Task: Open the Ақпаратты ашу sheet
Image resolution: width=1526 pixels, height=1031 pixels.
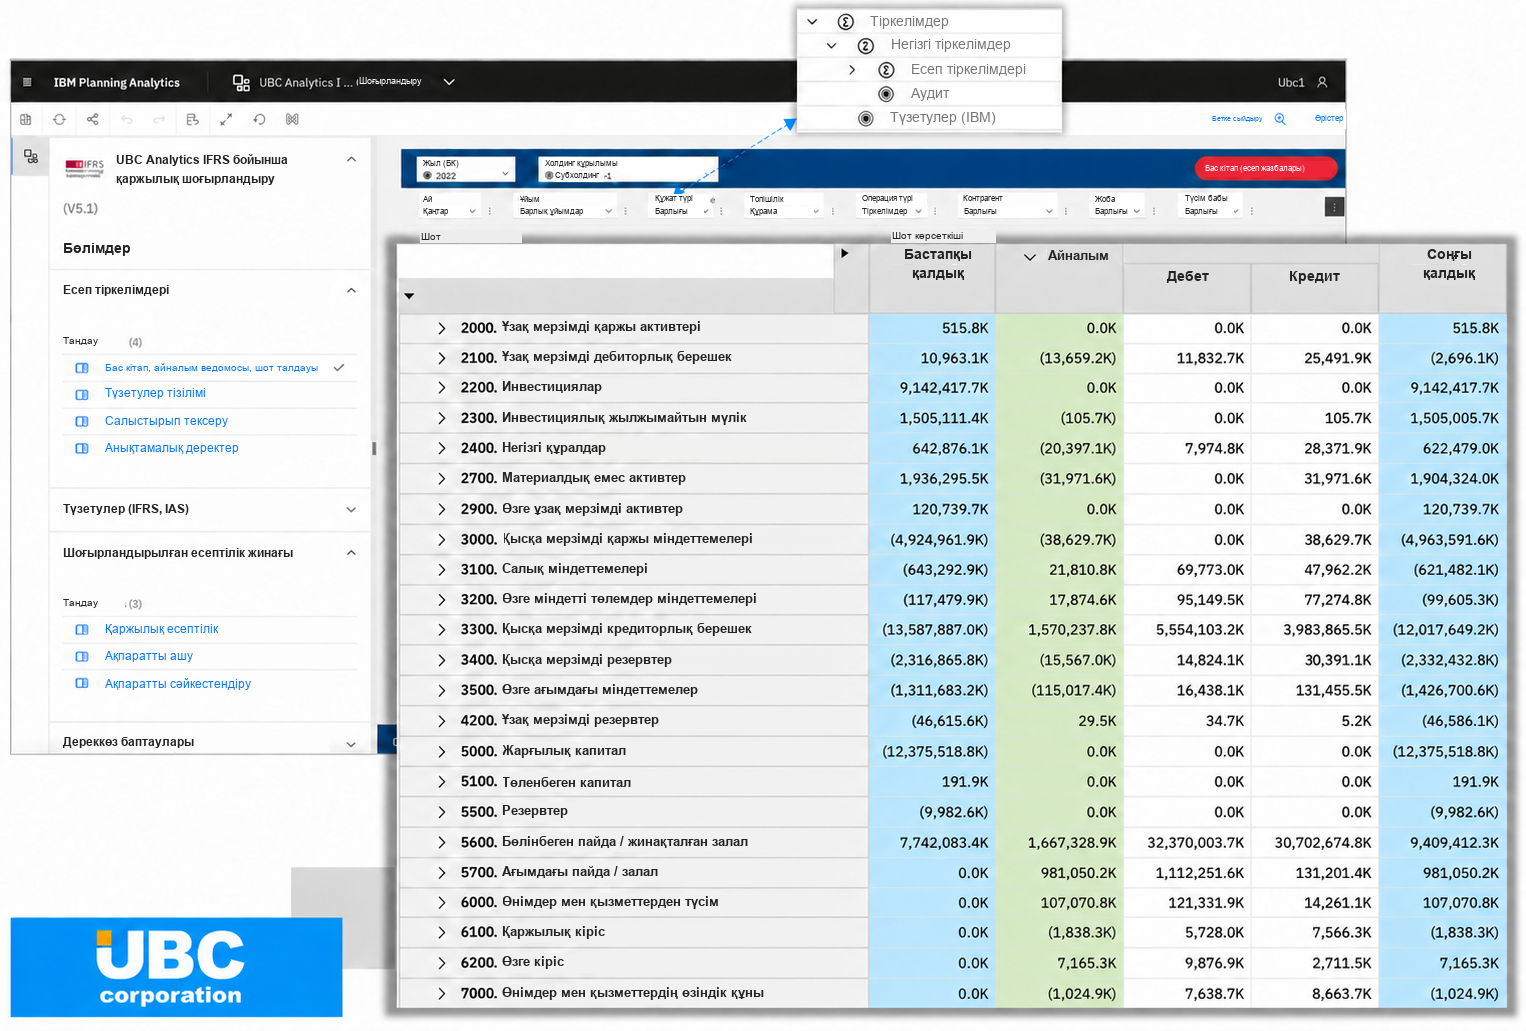Action: pyautogui.click(x=149, y=656)
